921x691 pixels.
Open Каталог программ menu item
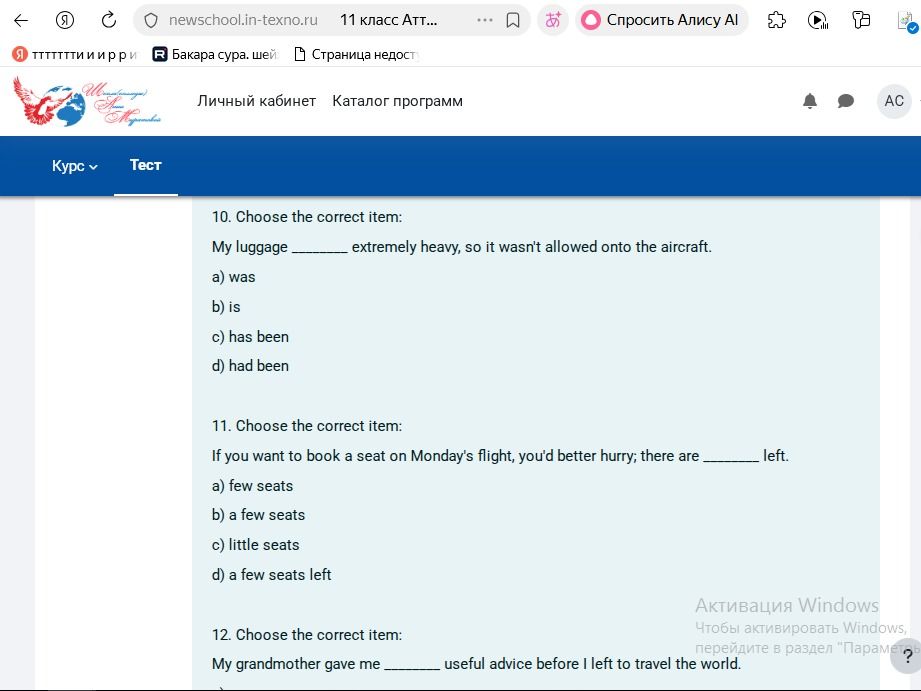tap(398, 101)
